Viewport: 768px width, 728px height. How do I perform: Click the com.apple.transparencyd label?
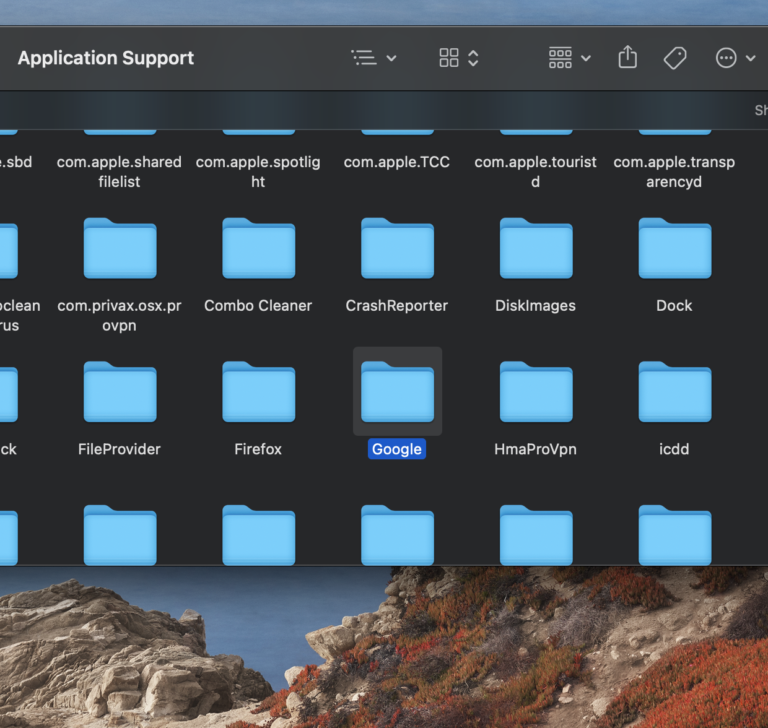(674, 171)
